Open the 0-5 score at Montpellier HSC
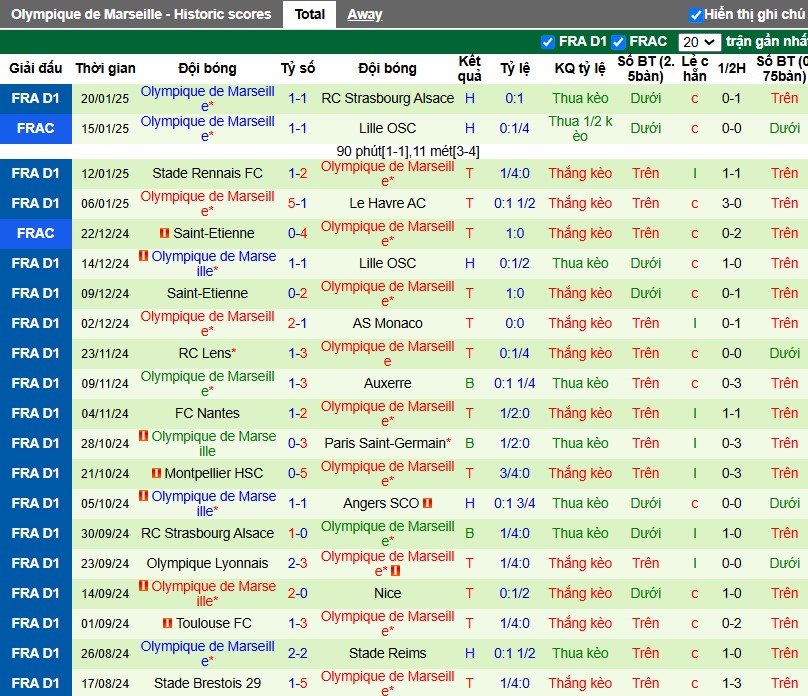The width and height of the screenshot is (808, 696). click(x=297, y=473)
